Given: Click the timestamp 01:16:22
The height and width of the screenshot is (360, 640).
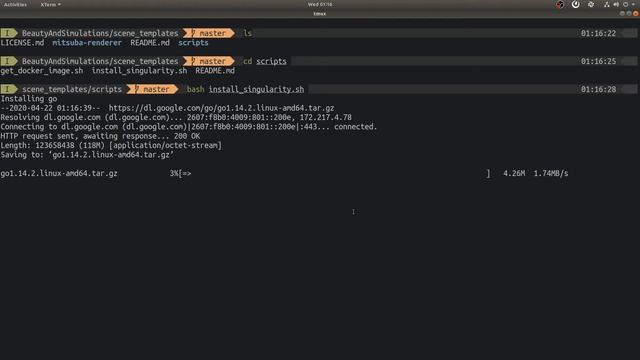Looking at the screenshot, I should 598,33.
